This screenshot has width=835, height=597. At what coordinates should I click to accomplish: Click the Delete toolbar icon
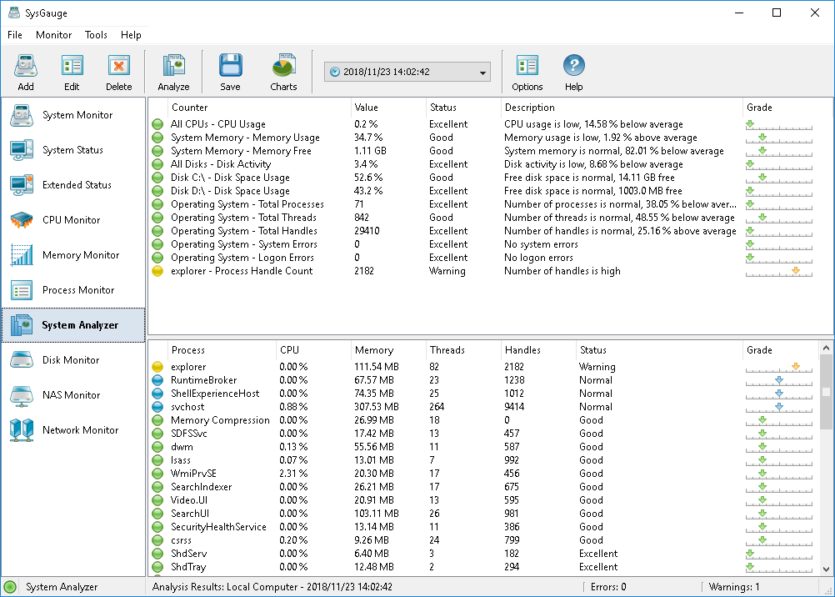coord(119,67)
